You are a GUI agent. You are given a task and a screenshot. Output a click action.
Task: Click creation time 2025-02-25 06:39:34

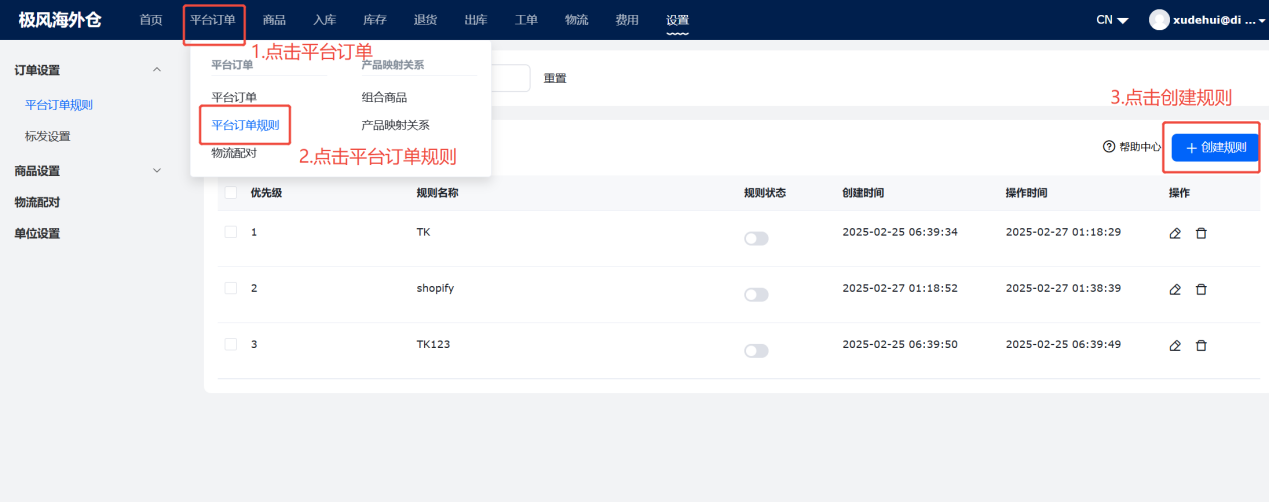pyautogui.click(x=900, y=232)
